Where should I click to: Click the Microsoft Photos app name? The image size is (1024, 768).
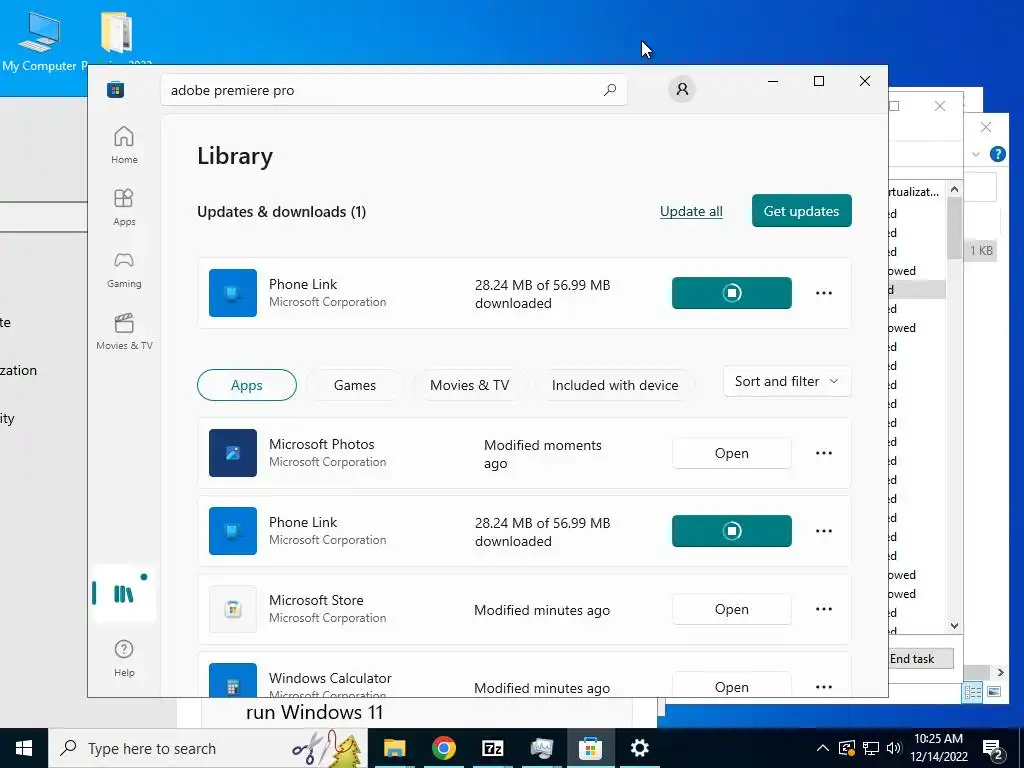(x=321, y=444)
